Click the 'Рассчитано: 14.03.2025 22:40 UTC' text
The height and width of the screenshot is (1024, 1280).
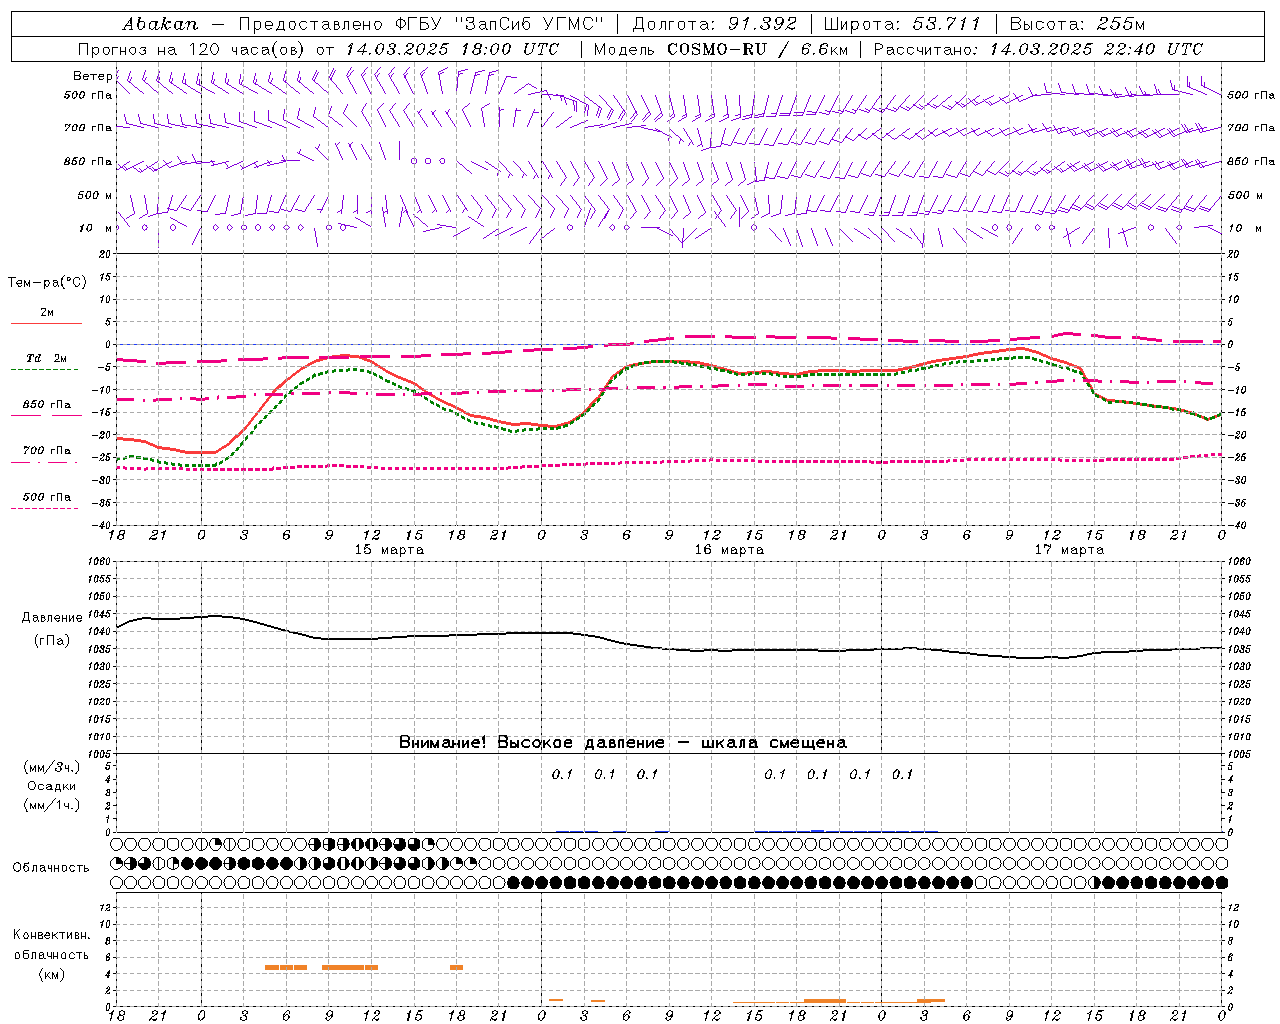[x=1038, y=49]
